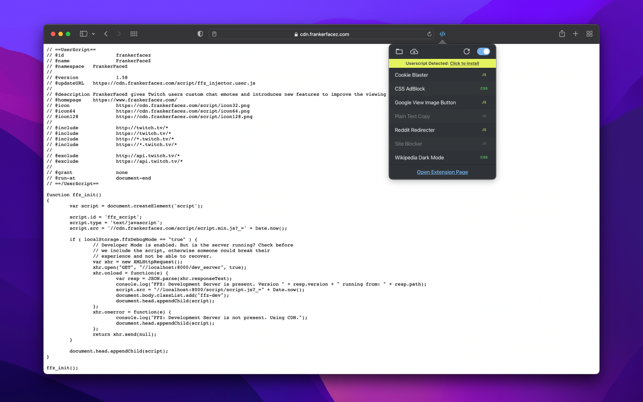Turn off the Userscripts global toggle switch

click(483, 52)
